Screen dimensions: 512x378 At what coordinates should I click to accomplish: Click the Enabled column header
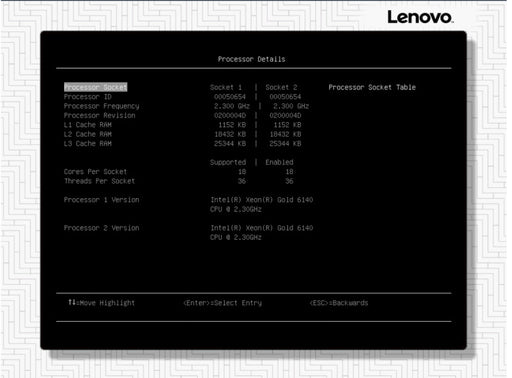click(x=279, y=162)
